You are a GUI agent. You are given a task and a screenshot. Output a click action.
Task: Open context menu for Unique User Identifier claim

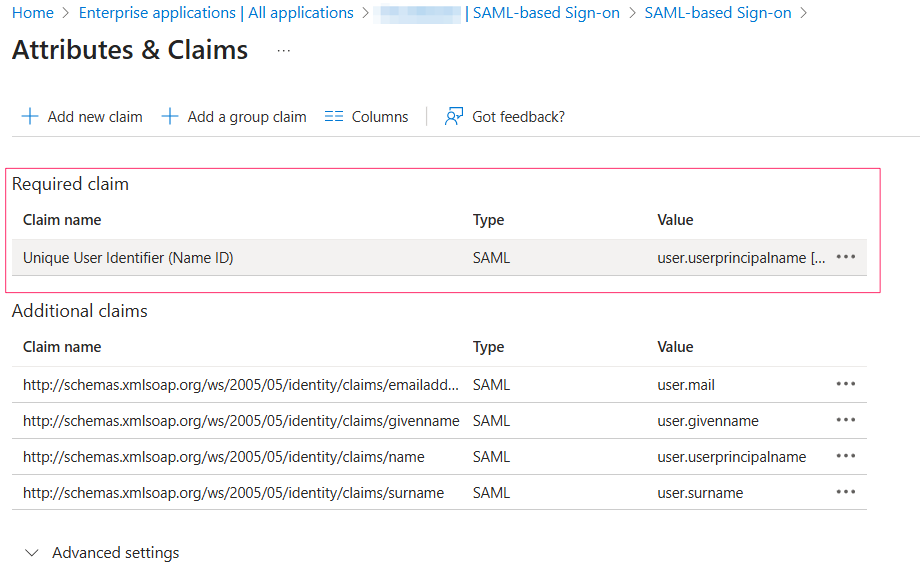(x=845, y=257)
